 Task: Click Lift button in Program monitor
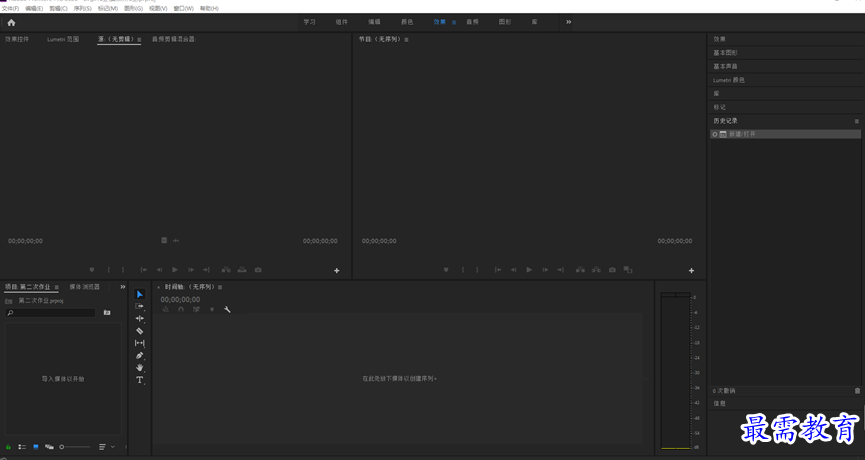click(580, 270)
